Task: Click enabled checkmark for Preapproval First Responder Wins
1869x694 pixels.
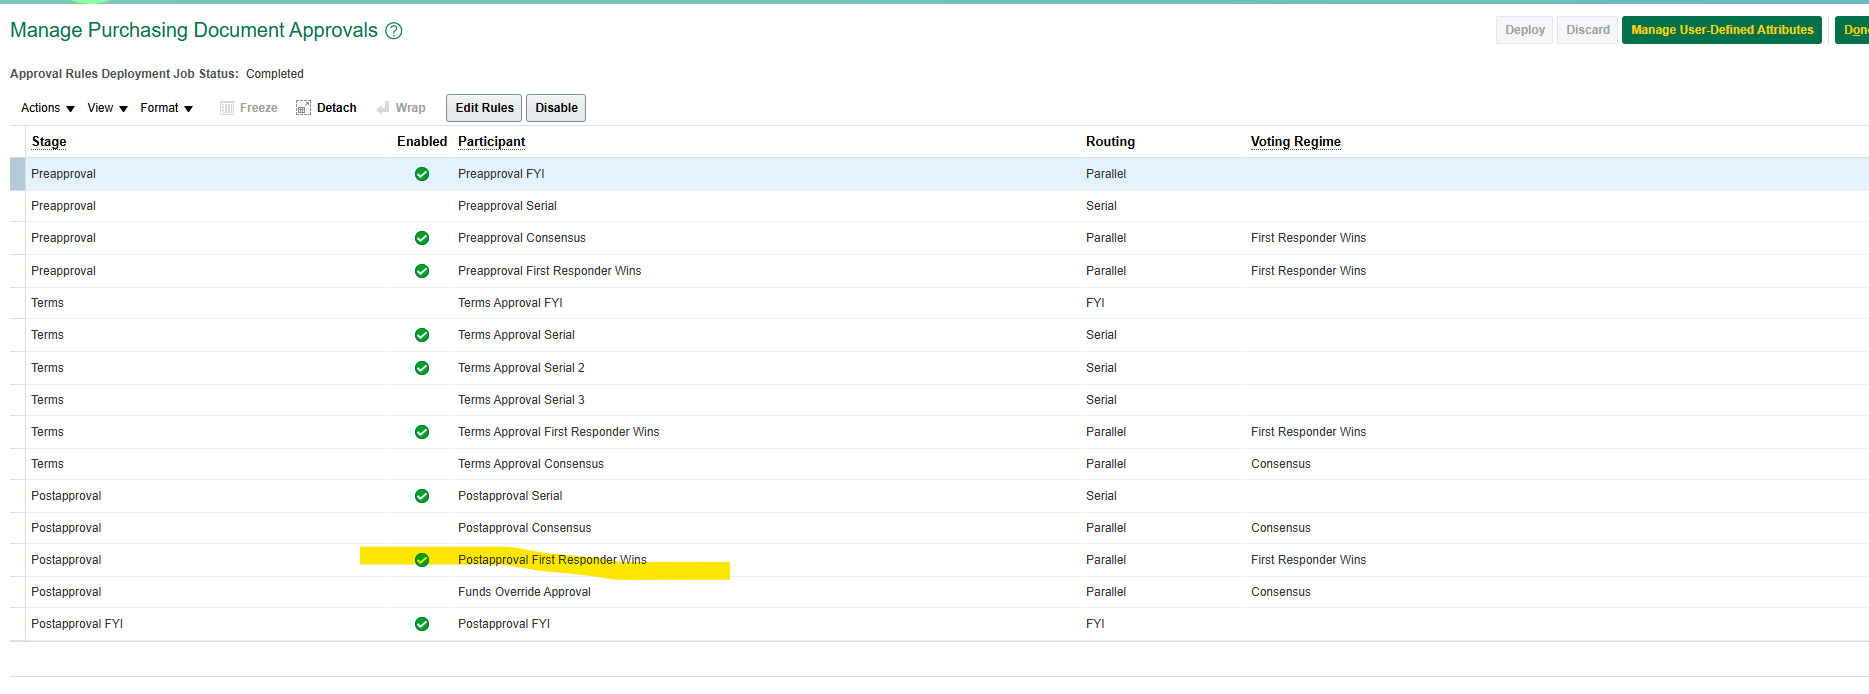Action: pyautogui.click(x=422, y=271)
